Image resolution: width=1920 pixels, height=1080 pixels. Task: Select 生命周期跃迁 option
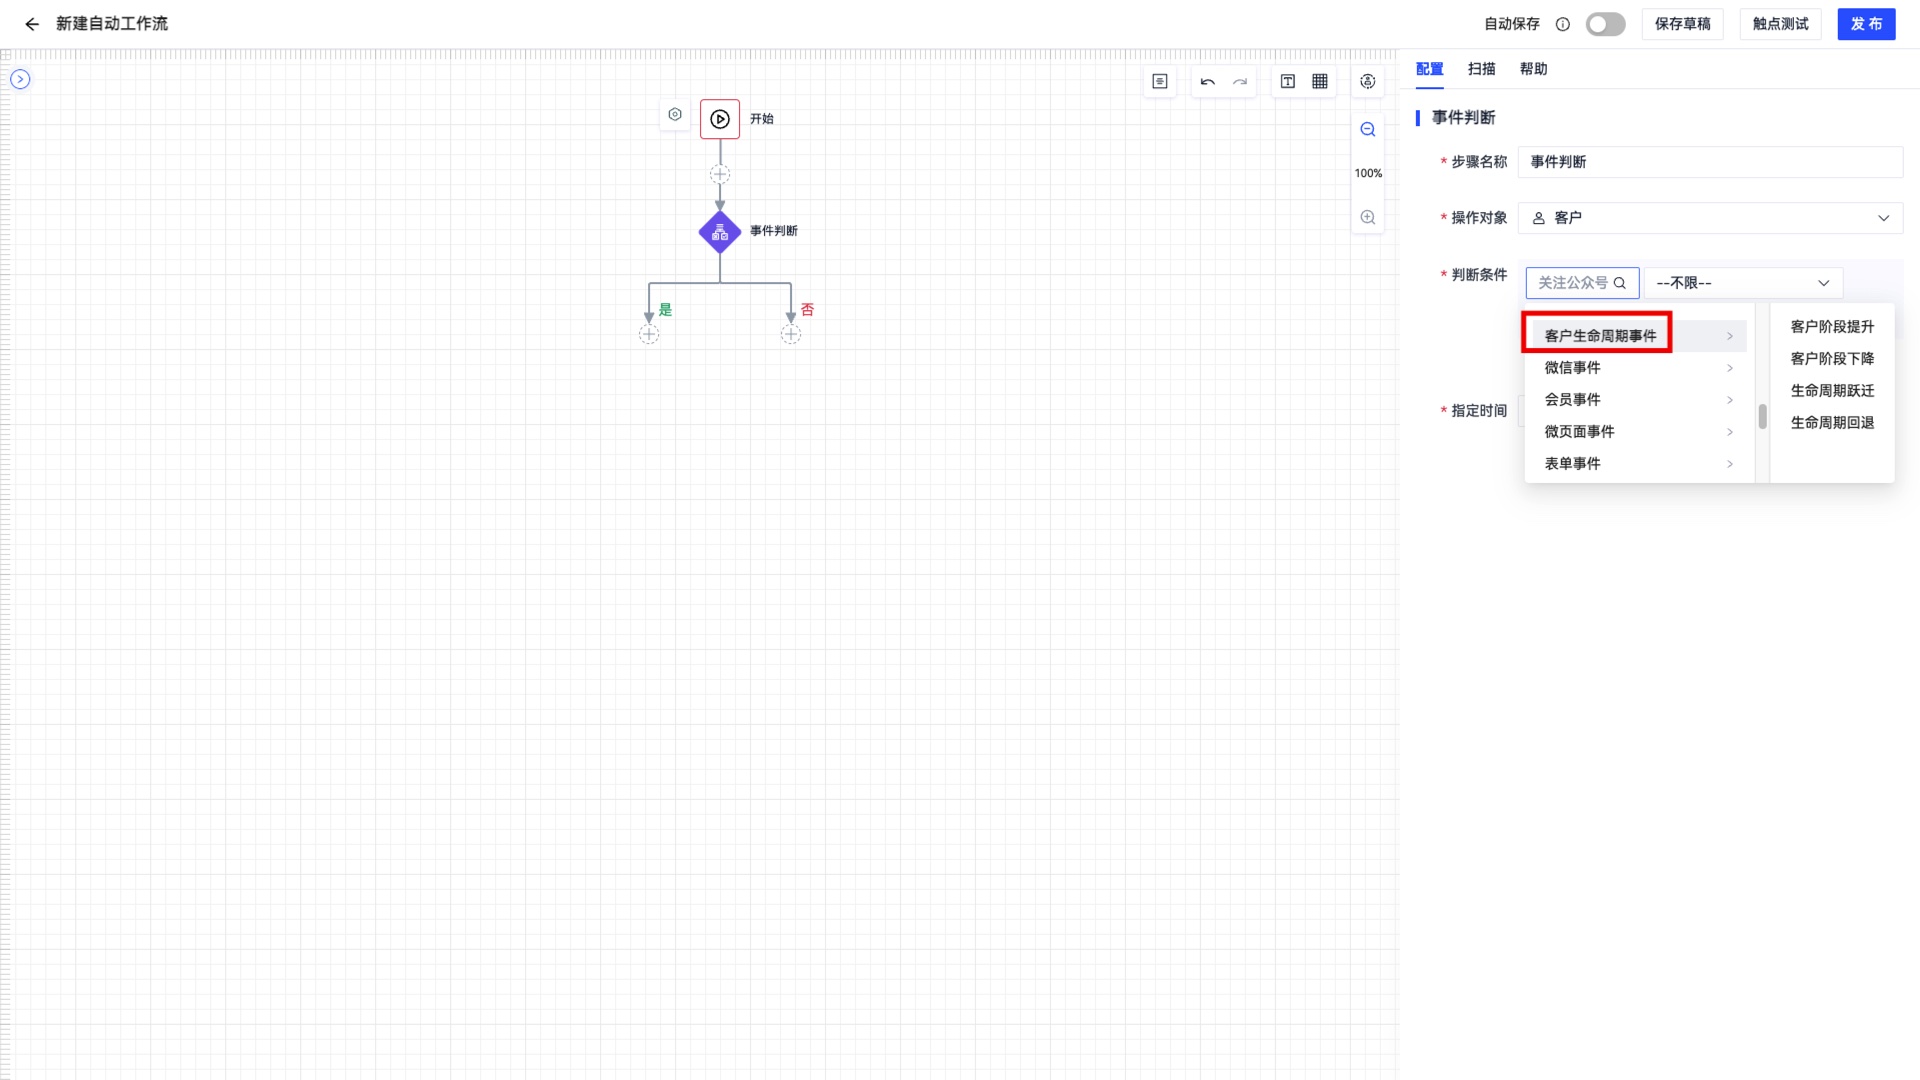[1832, 391]
